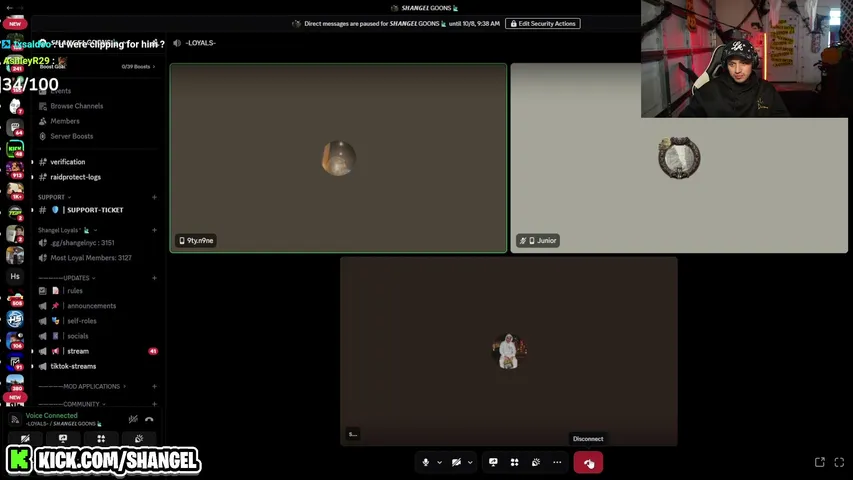Enter full screen for the call

click(x=839, y=462)
